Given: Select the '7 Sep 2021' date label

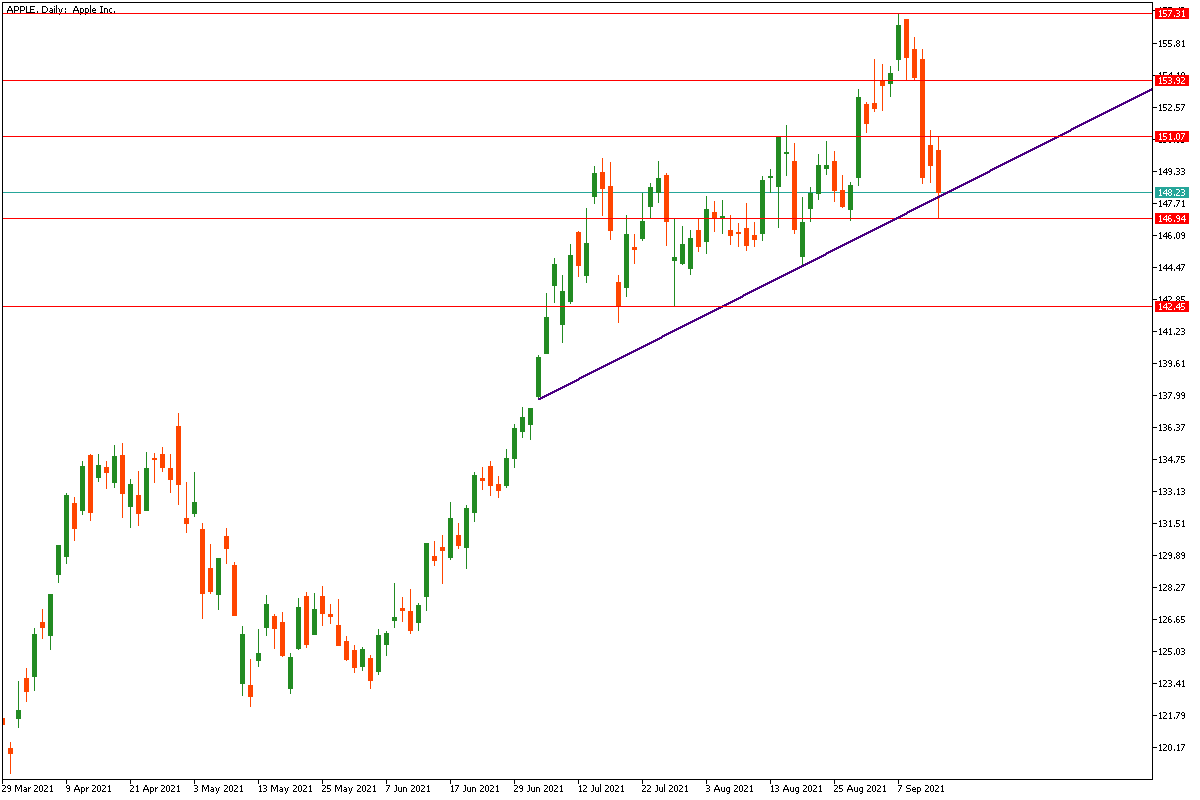Looking at the screenshot, I should tap(922, 788).
